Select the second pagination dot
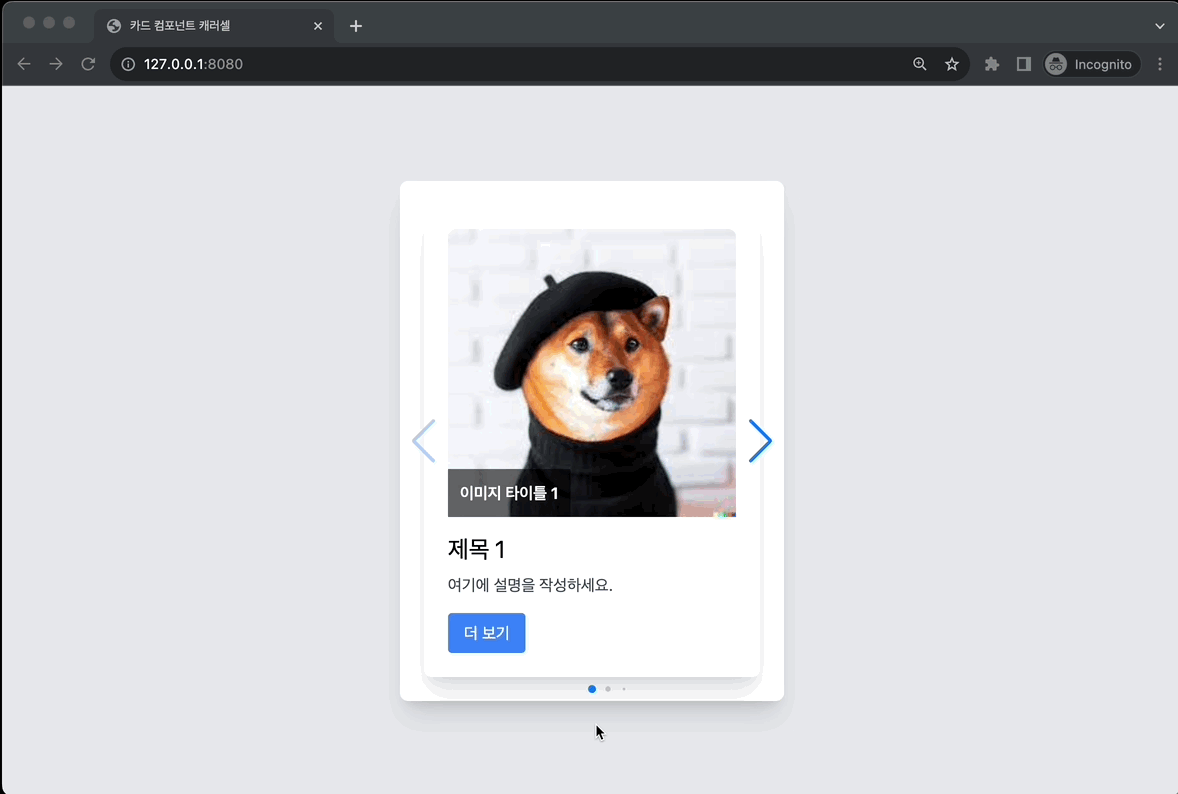This screenshot has width=1178, height=794. (x=608, y=689)
